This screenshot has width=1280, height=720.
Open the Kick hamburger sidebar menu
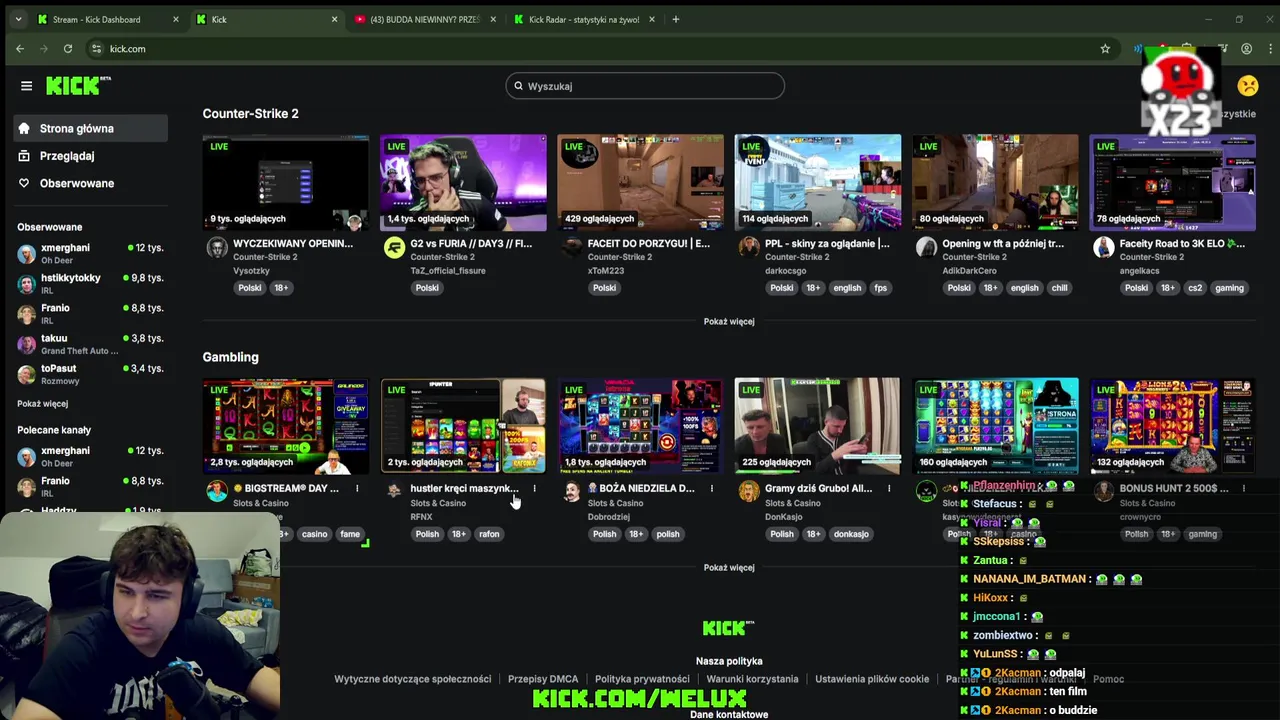click(26, 86)
